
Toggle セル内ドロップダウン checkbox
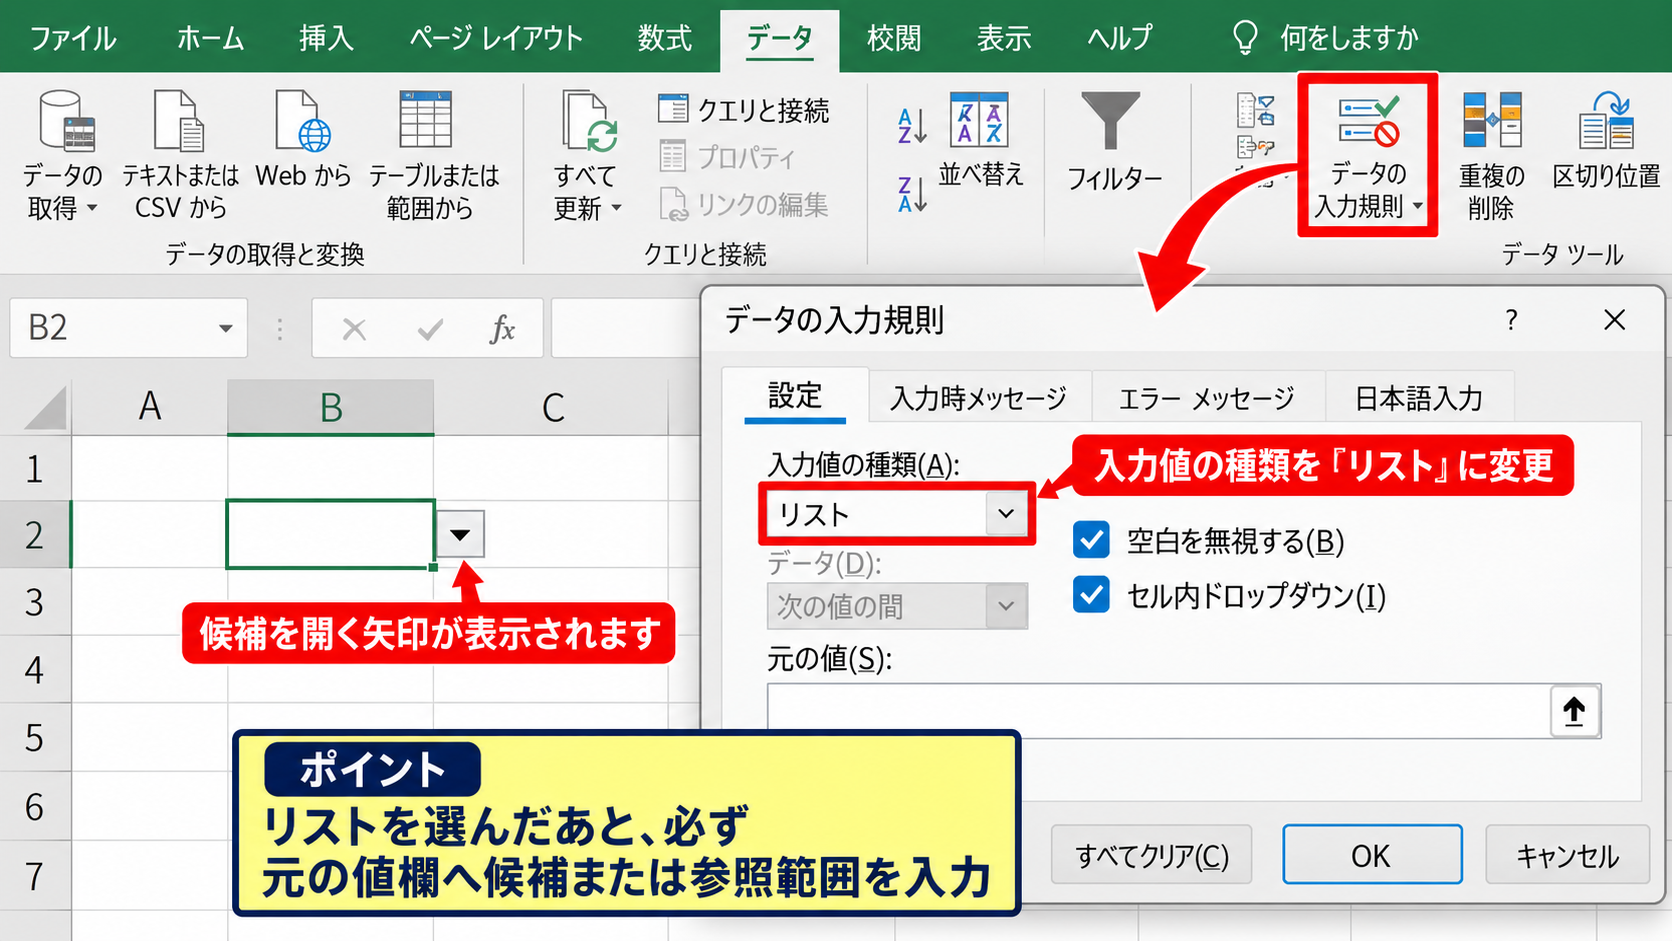click(1091, 594)
